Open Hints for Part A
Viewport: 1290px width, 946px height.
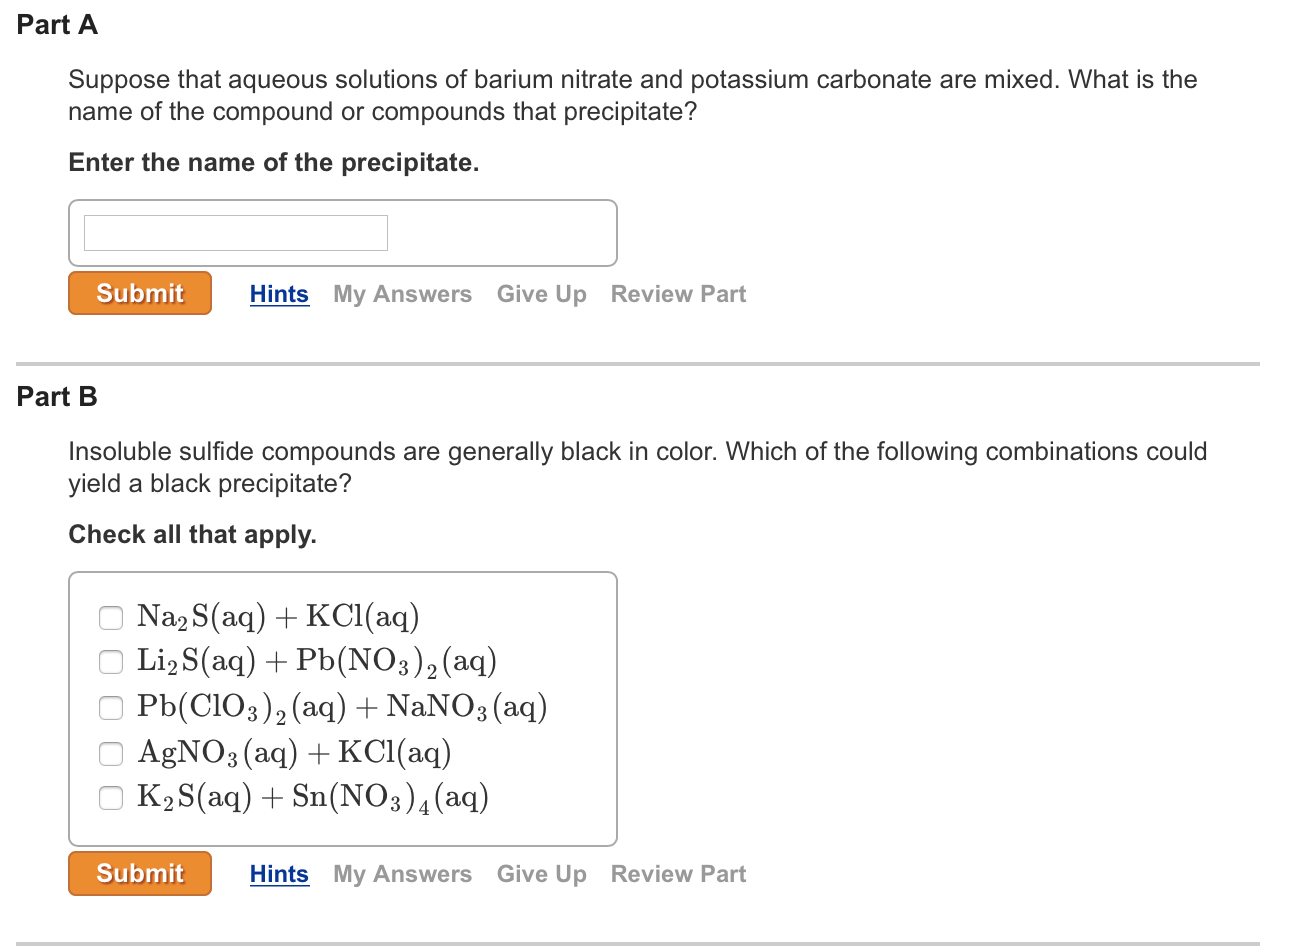coord(279,294)
